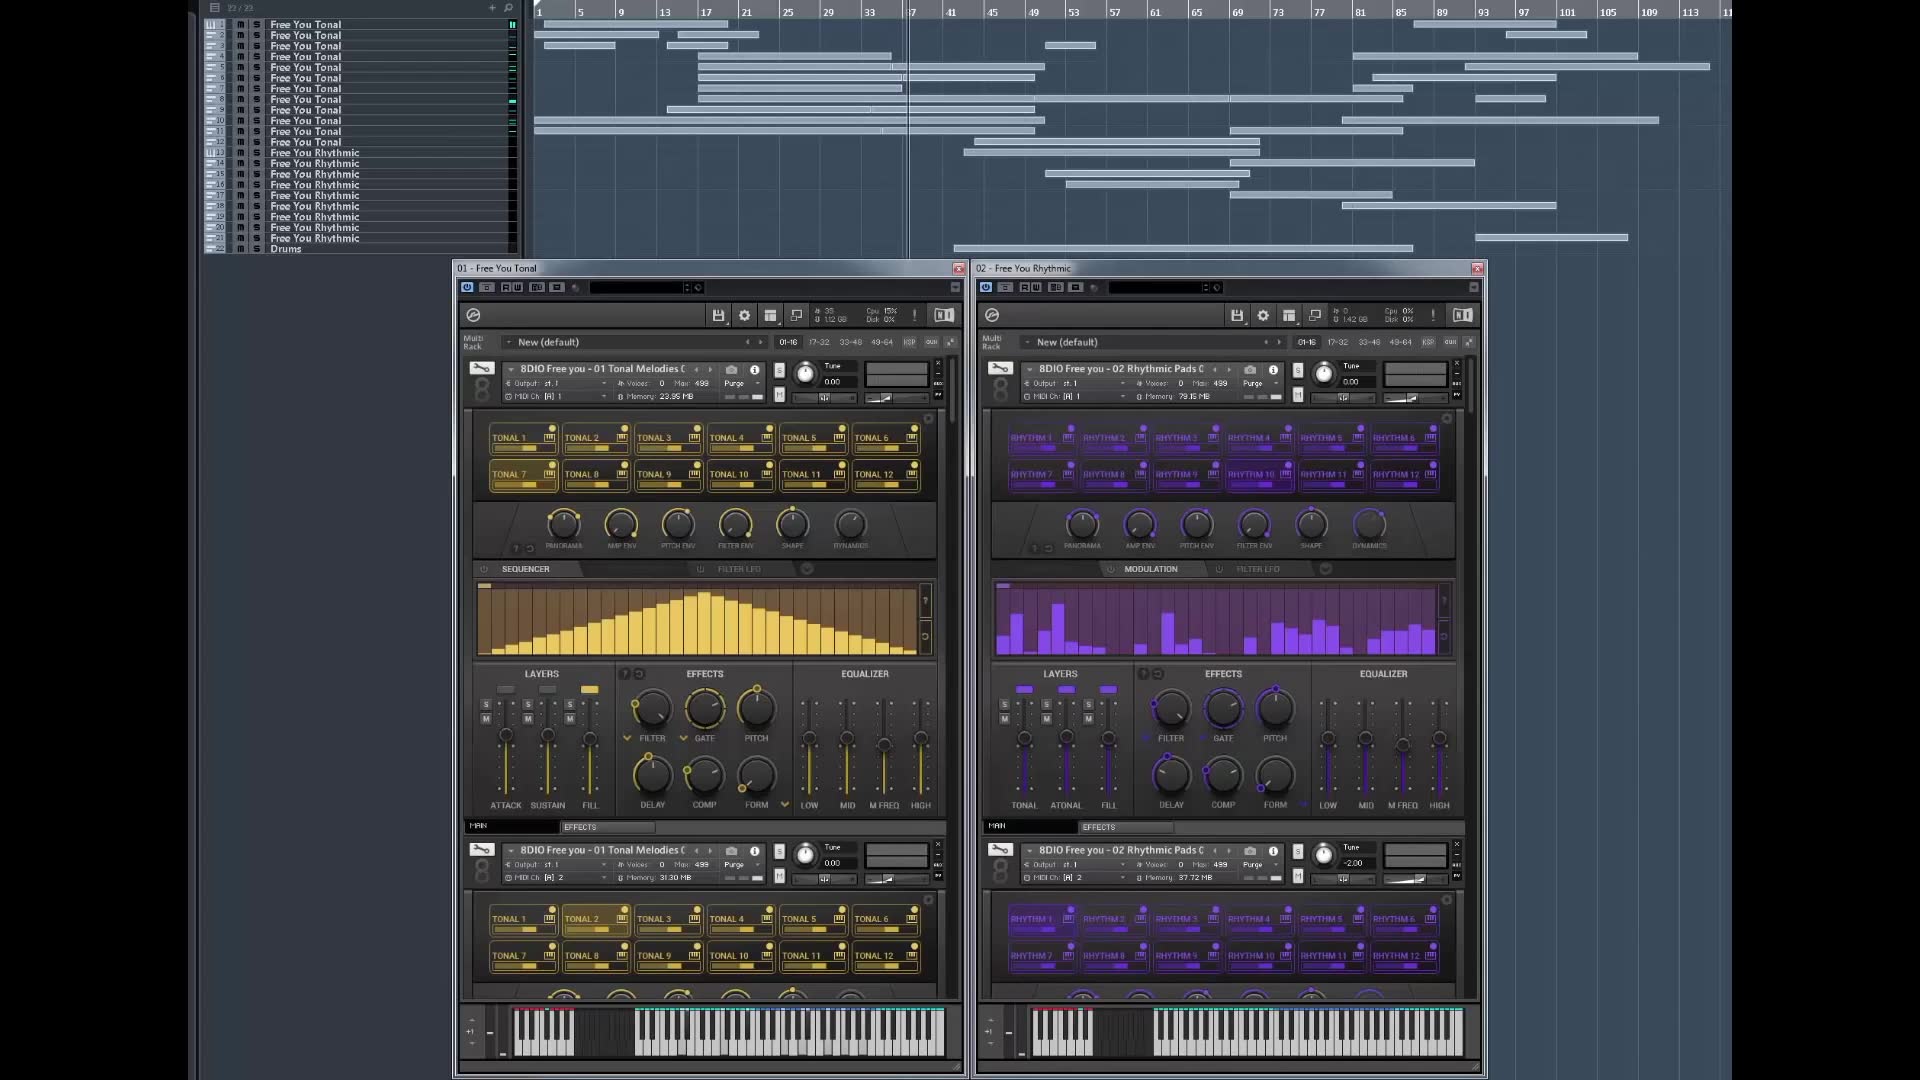Click the minimize view icon in Rhythmic window toolbar

click(x=1315, y=315)
